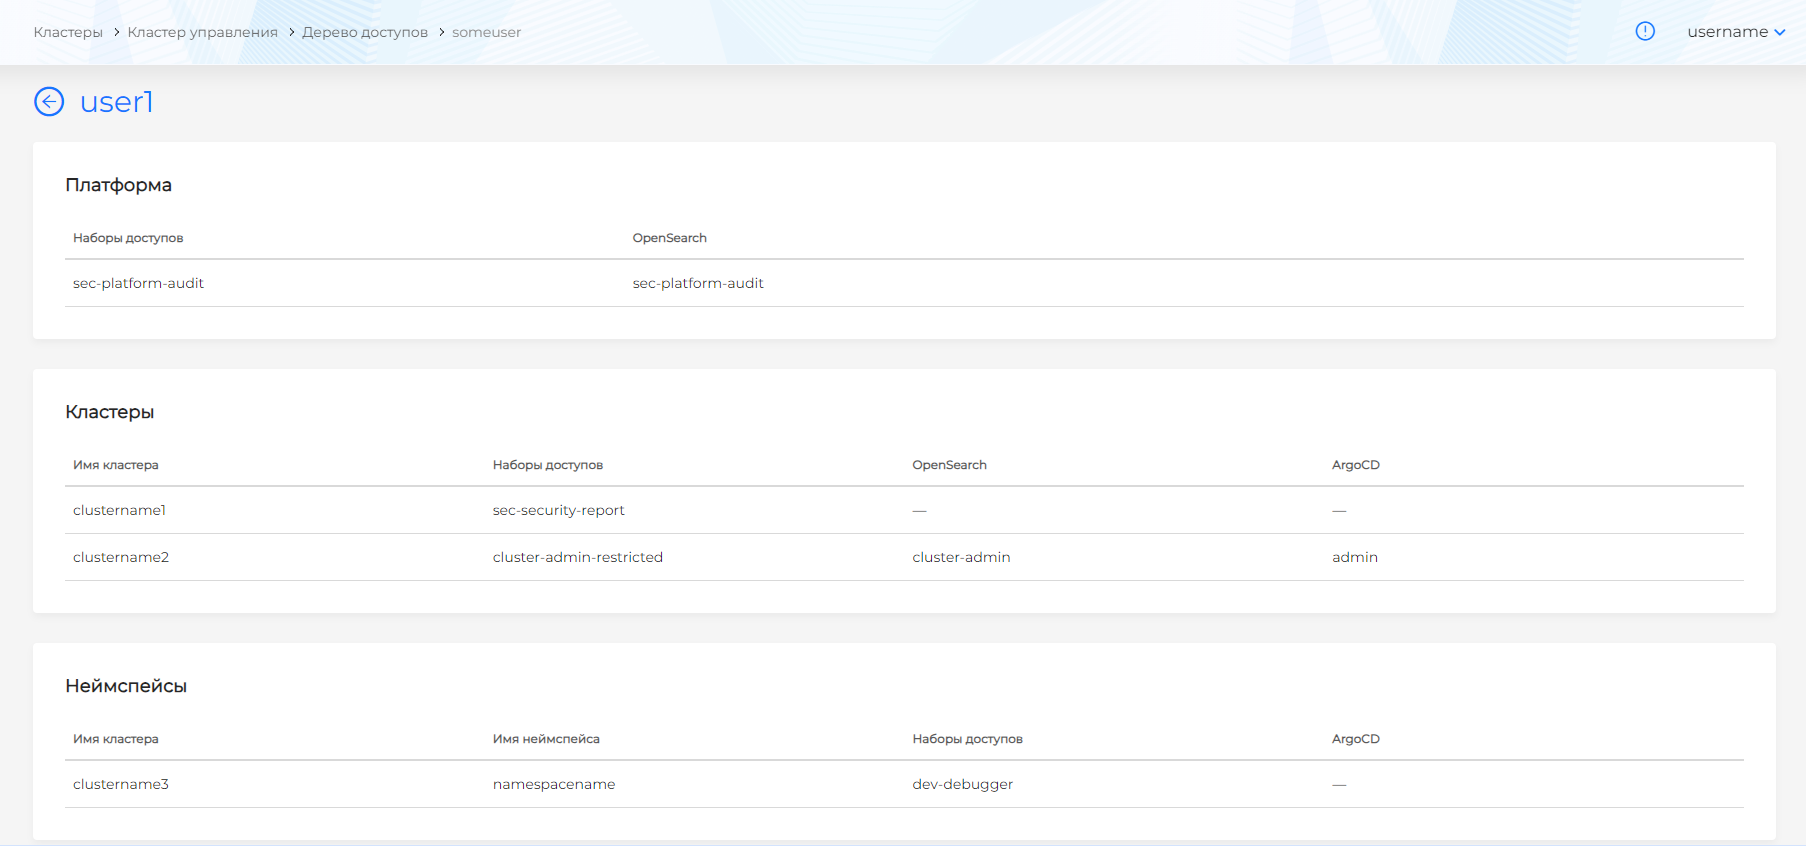Open the info notification icon in header
This screenshot has width=1806, height=849.
(1645, 32)
